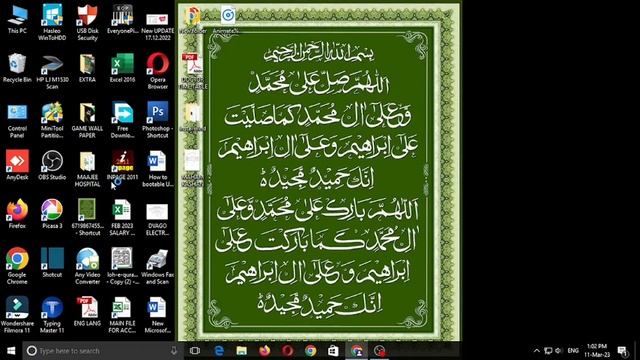Open Hasleo WinToHDD shortcut
640x360 pixels.
52,22
